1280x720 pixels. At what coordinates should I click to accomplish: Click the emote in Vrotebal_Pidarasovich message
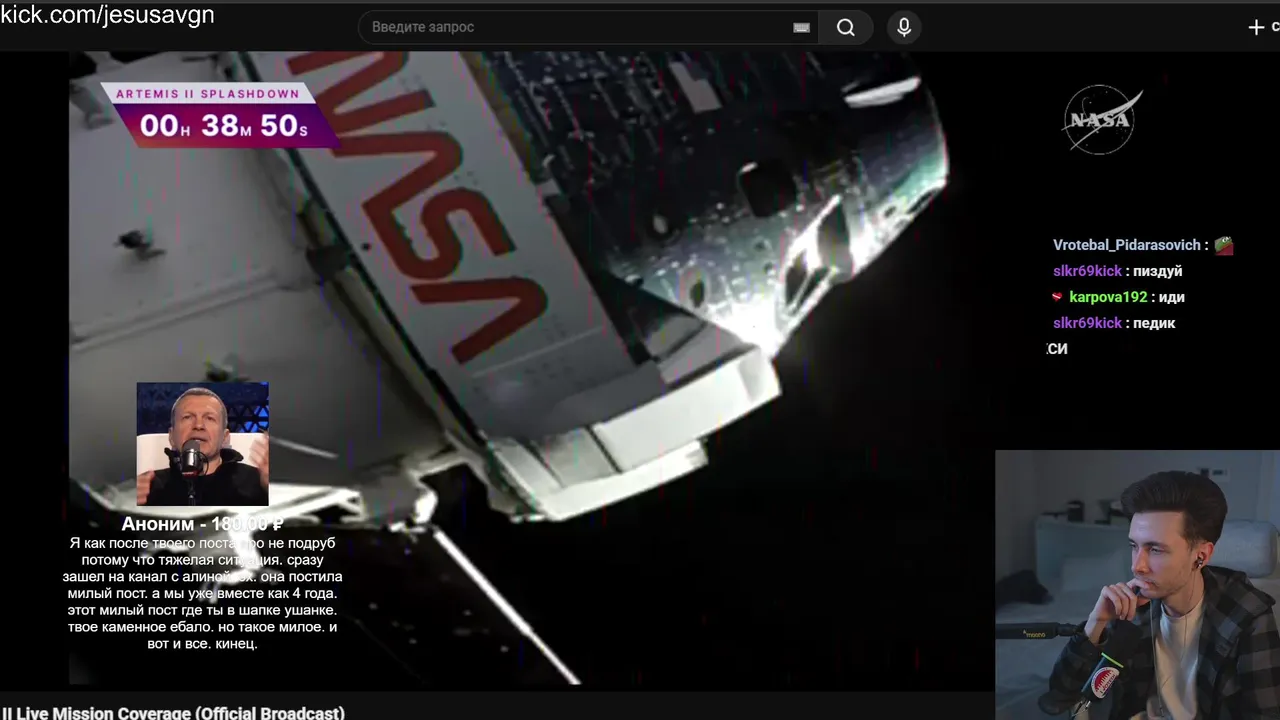coord(1223,245)
